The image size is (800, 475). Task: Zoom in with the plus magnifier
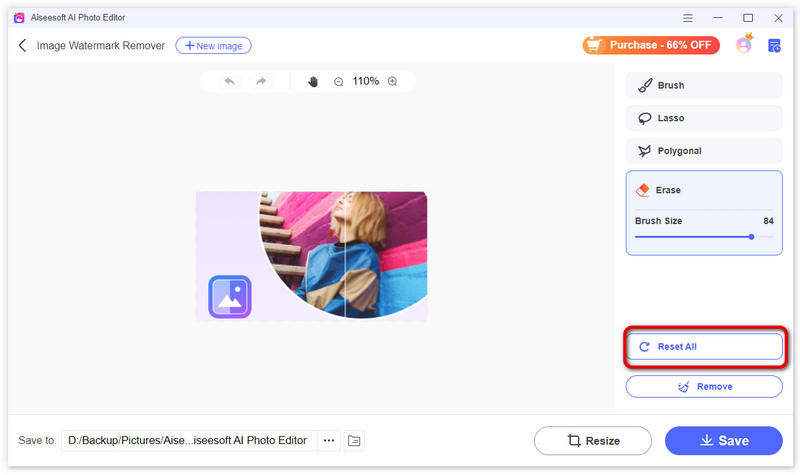click(392, 81)
